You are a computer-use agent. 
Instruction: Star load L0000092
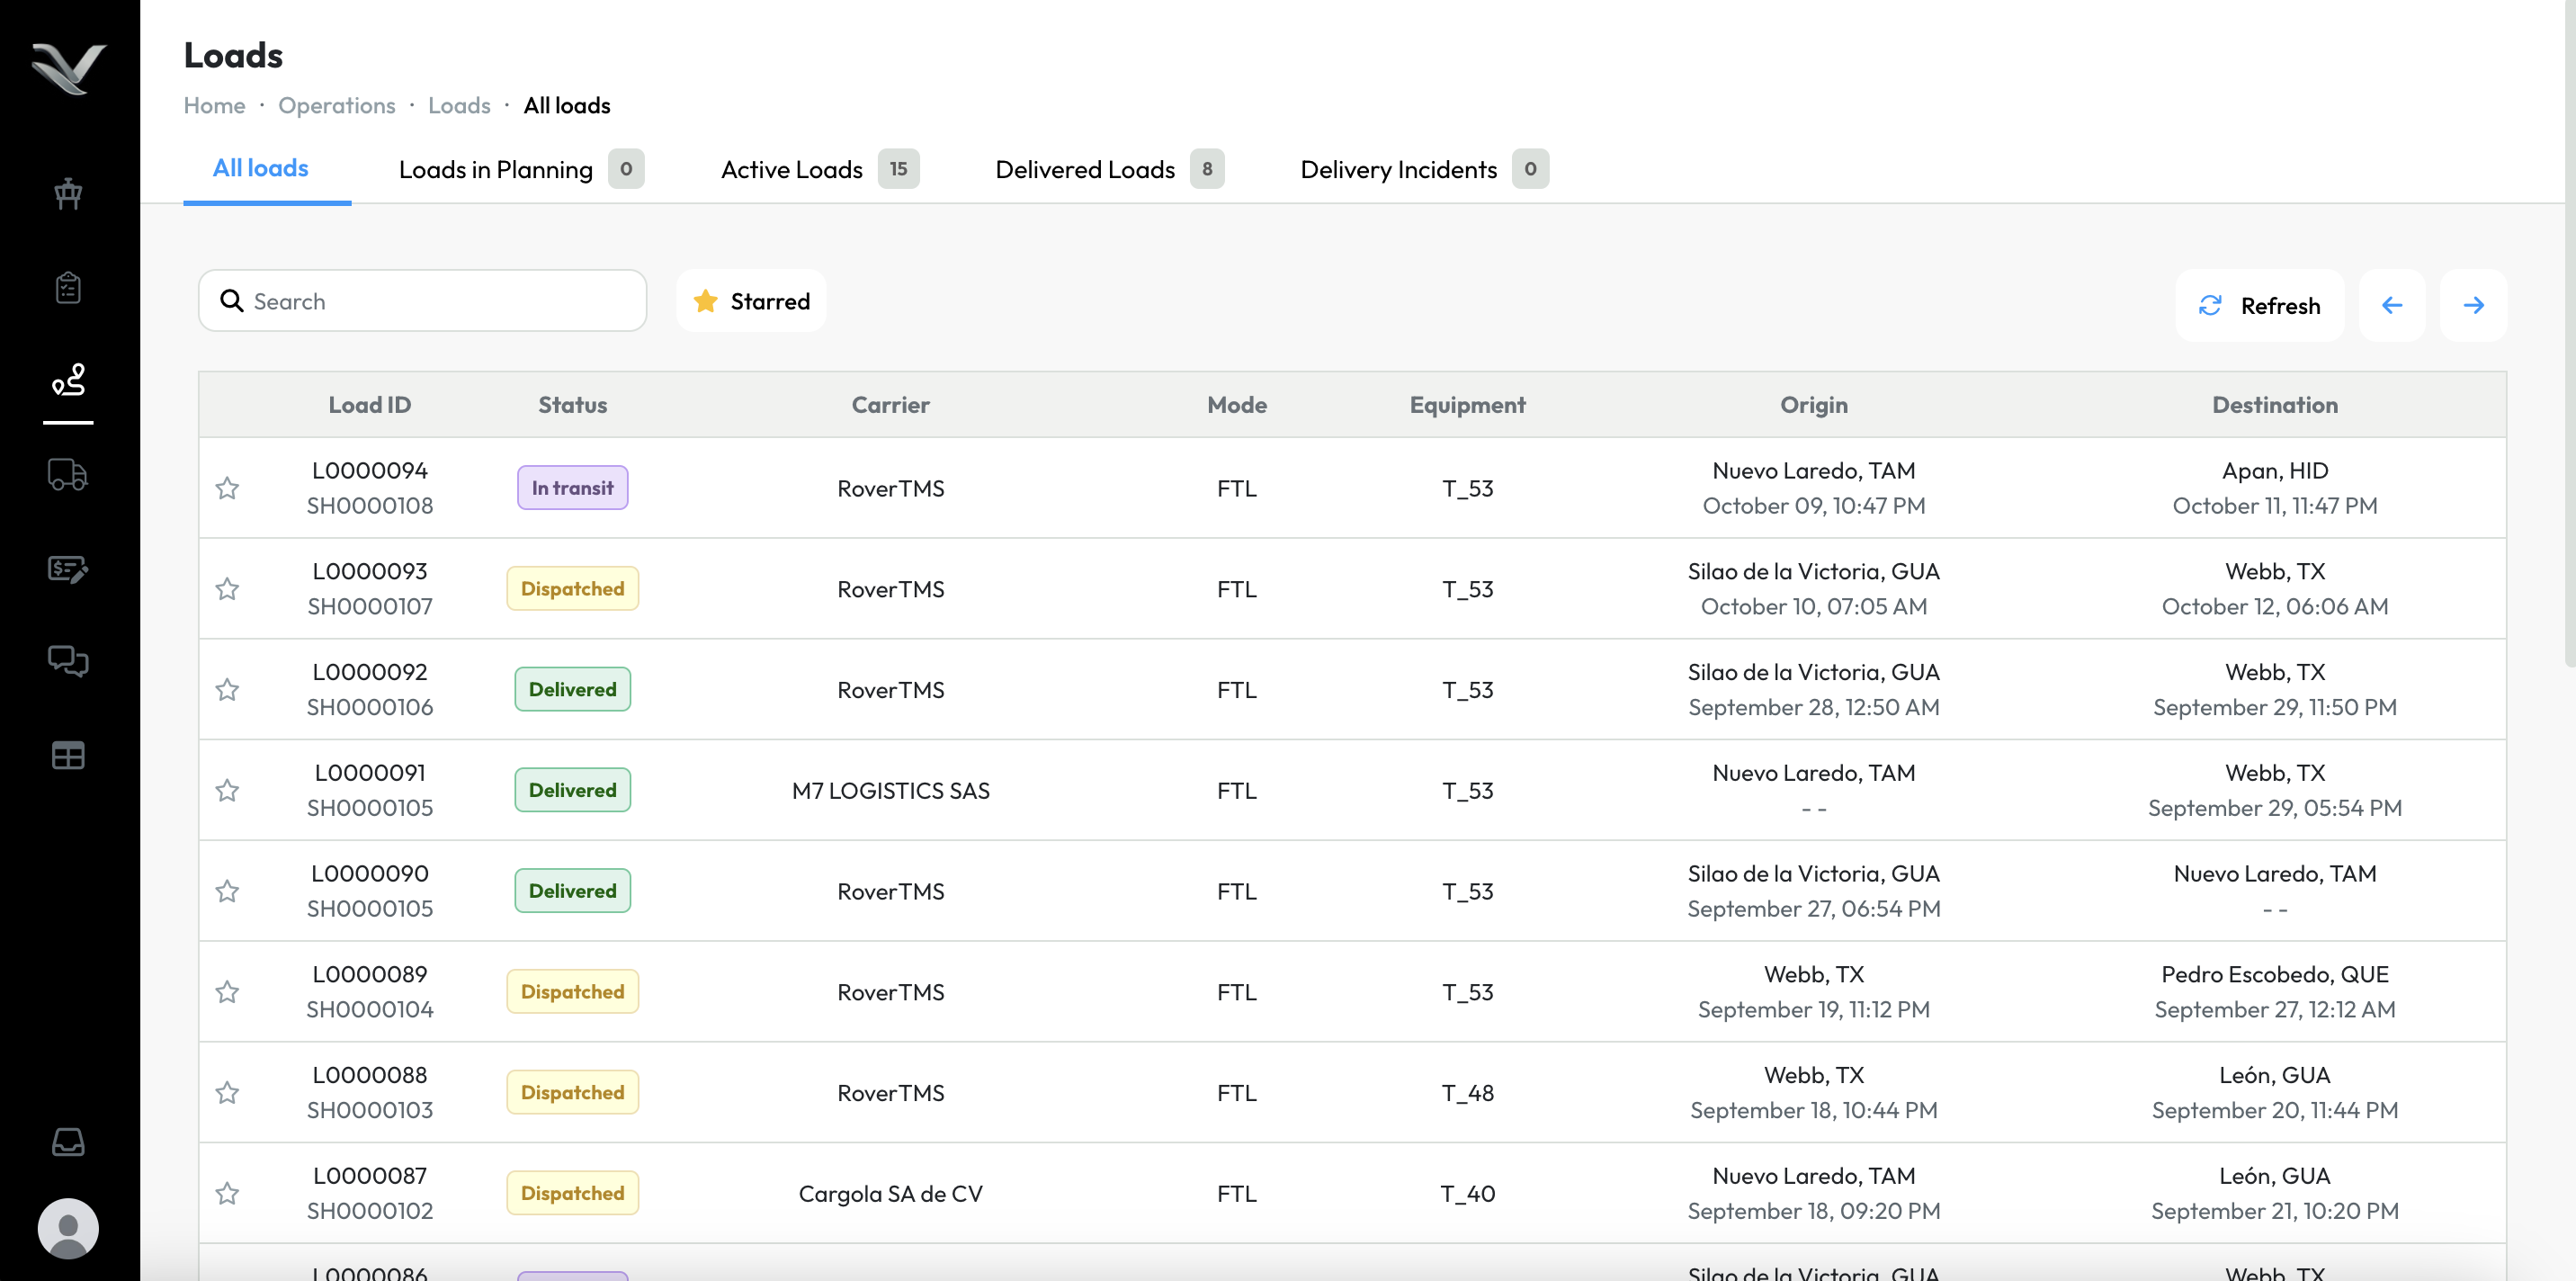[228, 689]
